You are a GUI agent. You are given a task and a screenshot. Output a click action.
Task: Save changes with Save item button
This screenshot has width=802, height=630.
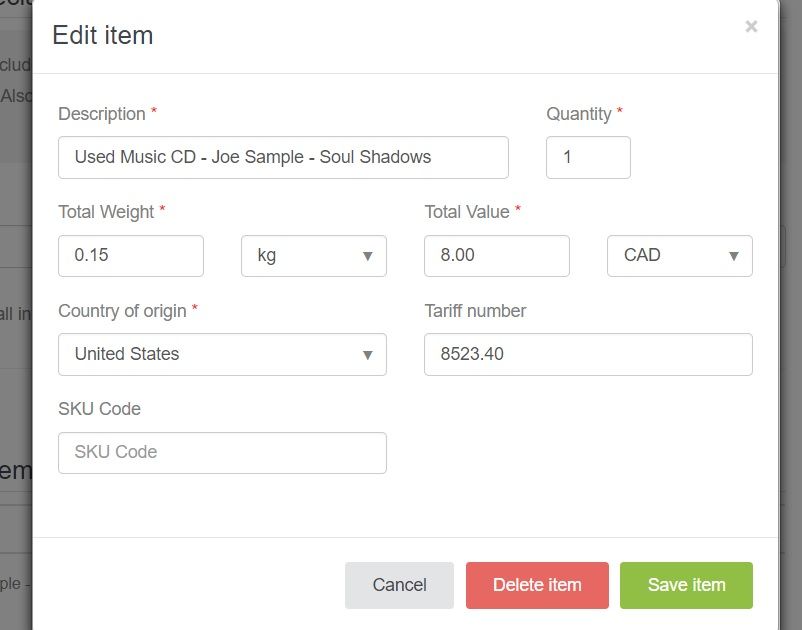[x=686, y=585]
